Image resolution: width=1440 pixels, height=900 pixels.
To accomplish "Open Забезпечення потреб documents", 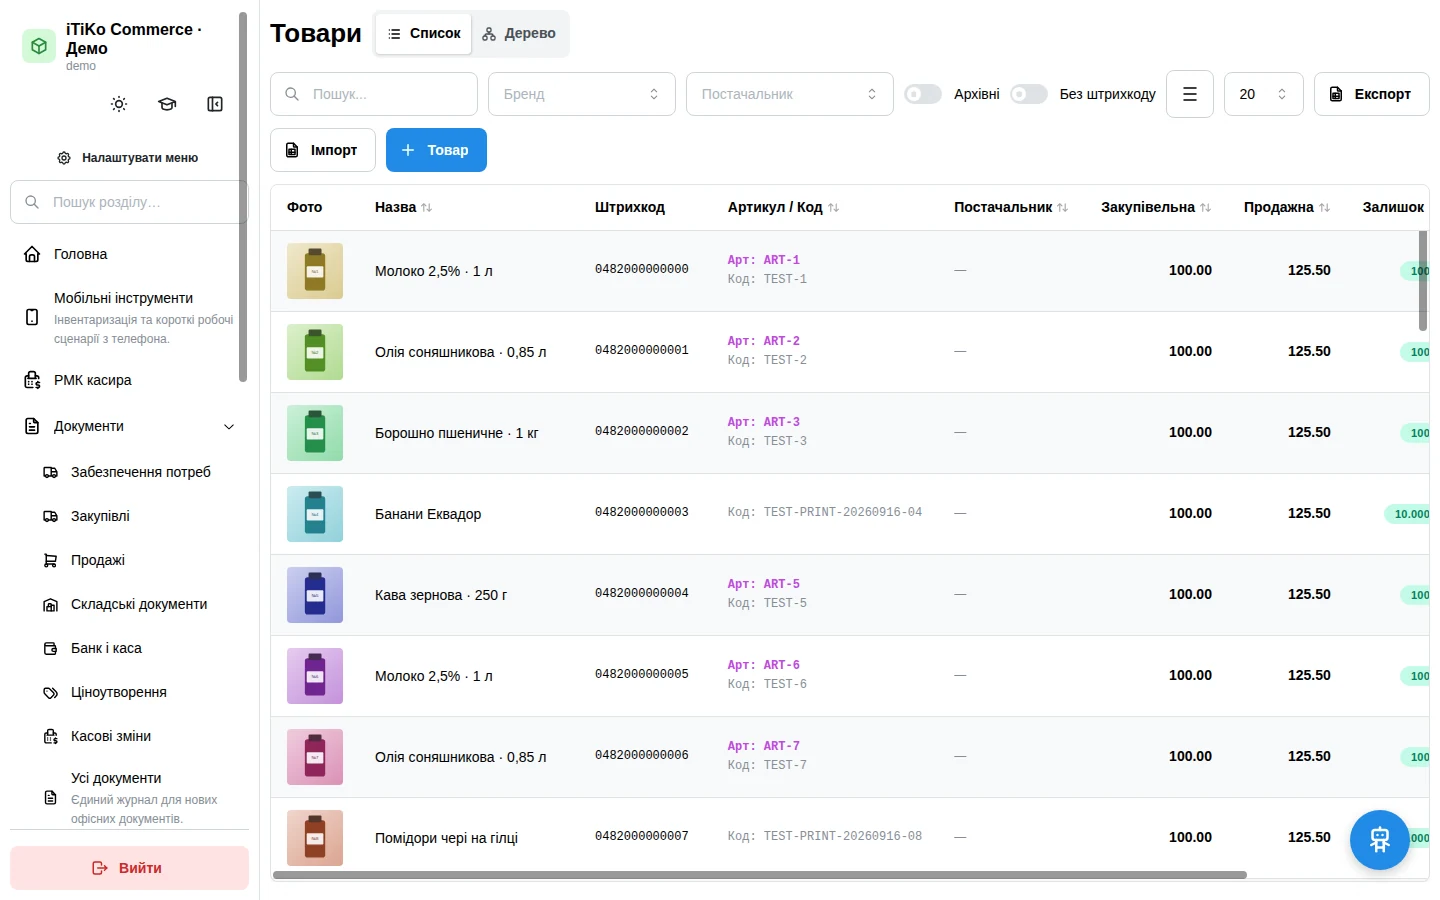I will click(139, 472).
